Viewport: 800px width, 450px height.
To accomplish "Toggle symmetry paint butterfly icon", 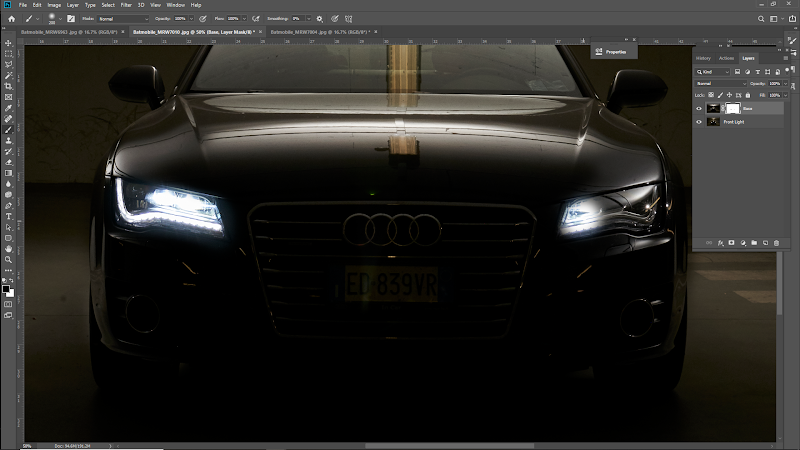I will 349,19.
